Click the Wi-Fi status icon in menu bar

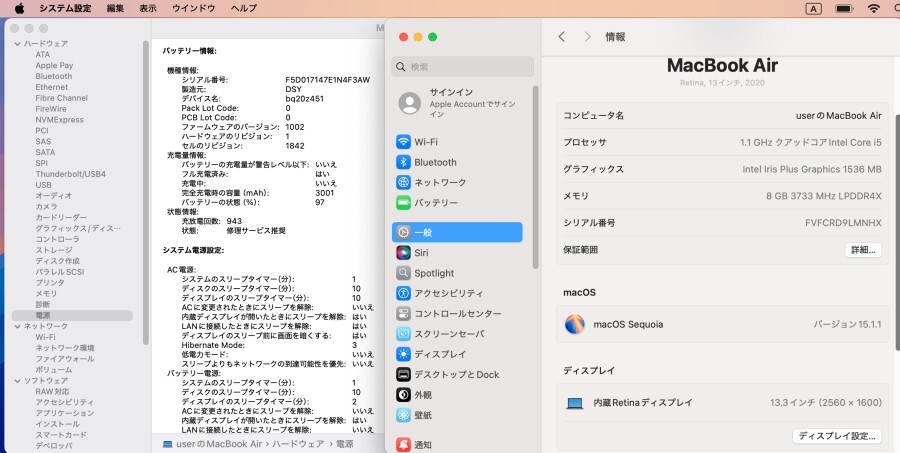tap(874, 9)
